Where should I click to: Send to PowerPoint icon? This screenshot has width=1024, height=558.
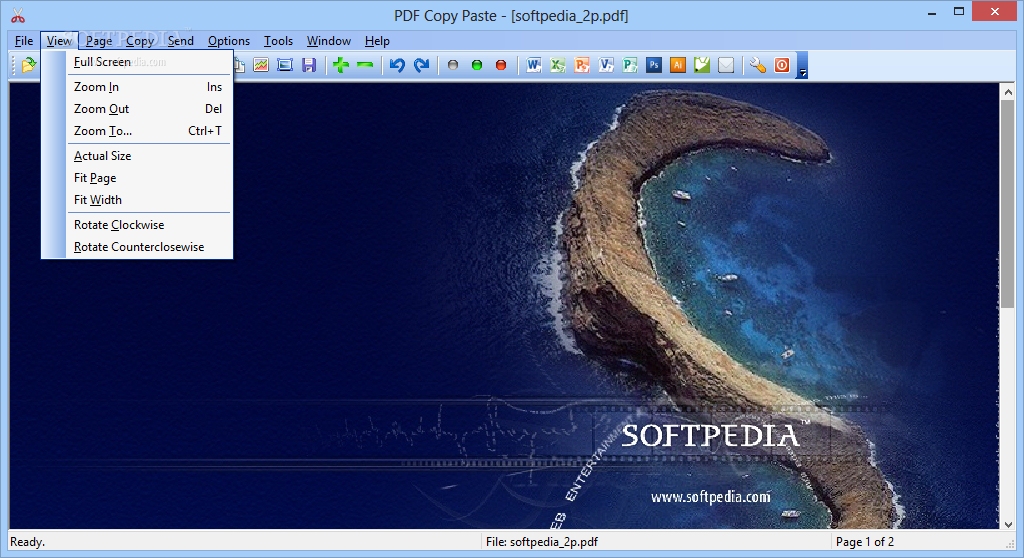click(582, 65)
